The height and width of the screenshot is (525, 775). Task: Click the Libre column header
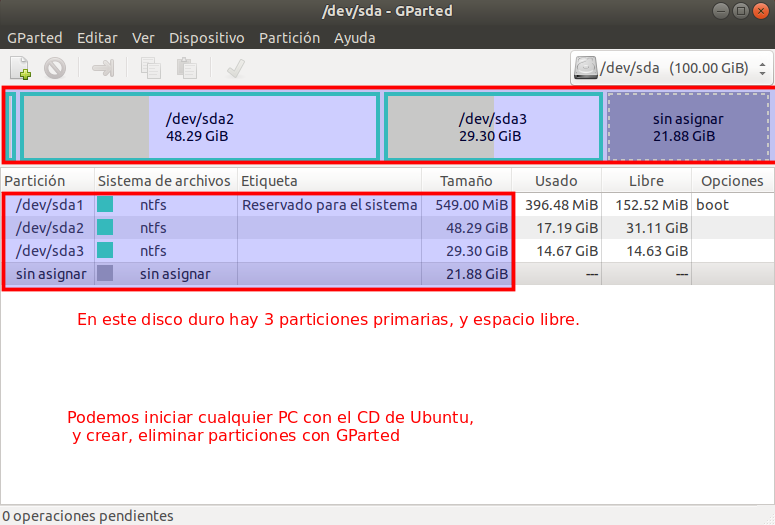click(x=646, y=181)
